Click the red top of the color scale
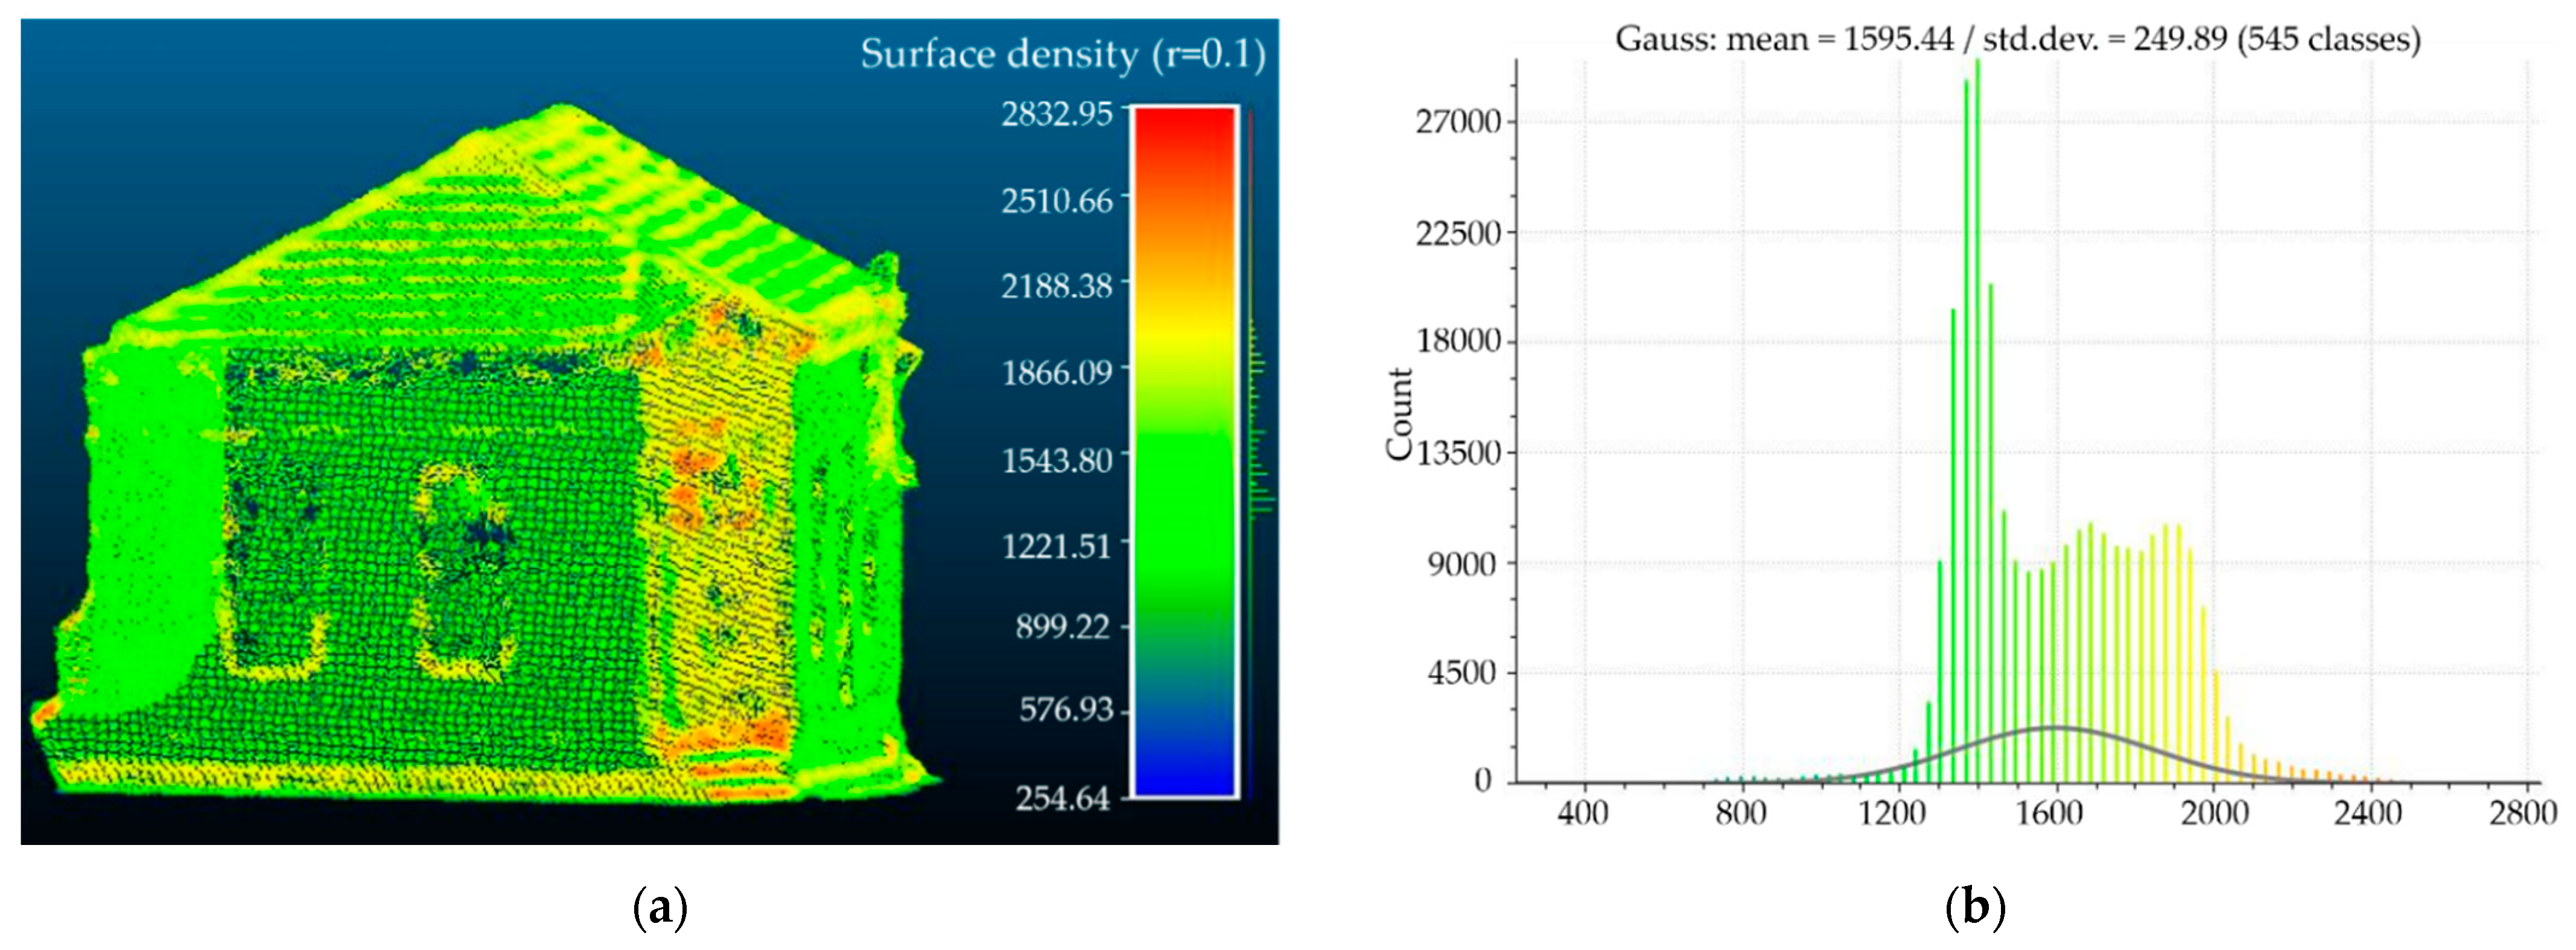This screenshot has width=2576, height=950. pos(1184,135)
